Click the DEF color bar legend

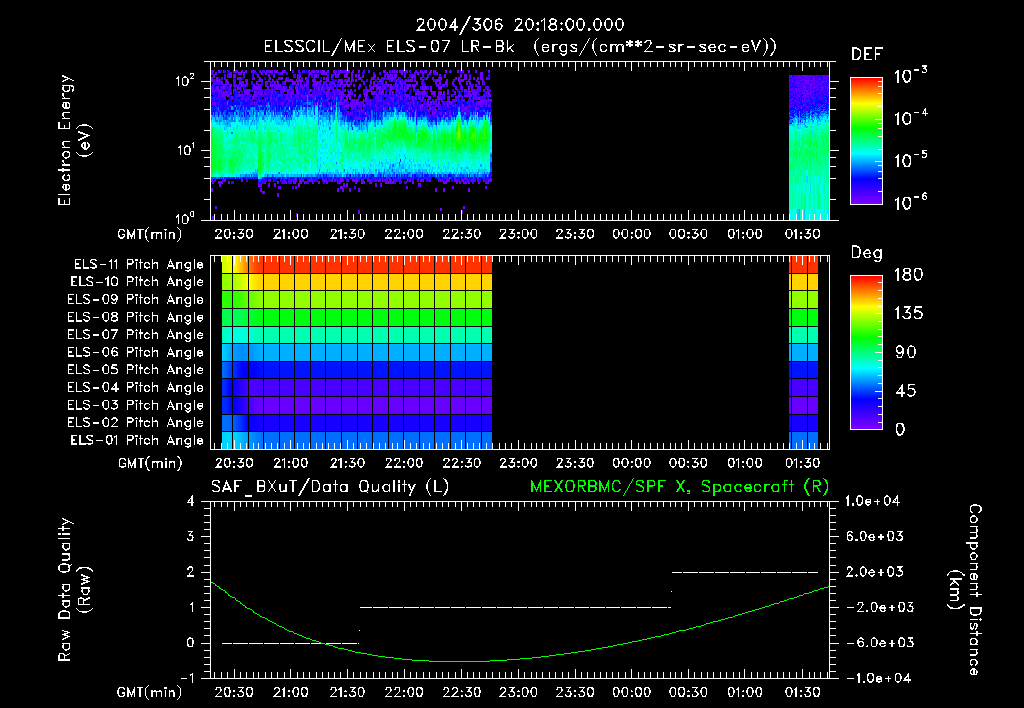tap(866, 140)
